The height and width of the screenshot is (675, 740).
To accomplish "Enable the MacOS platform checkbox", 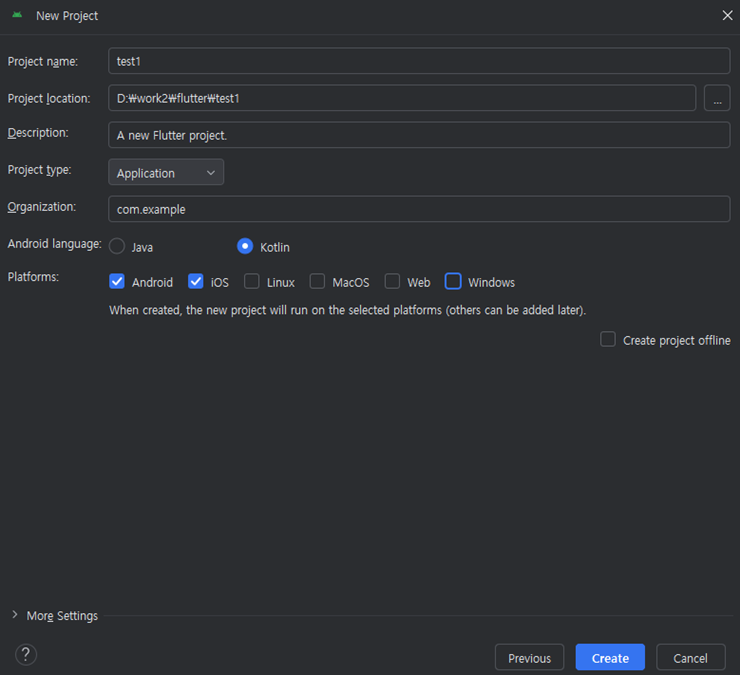I will pos(317,282).
